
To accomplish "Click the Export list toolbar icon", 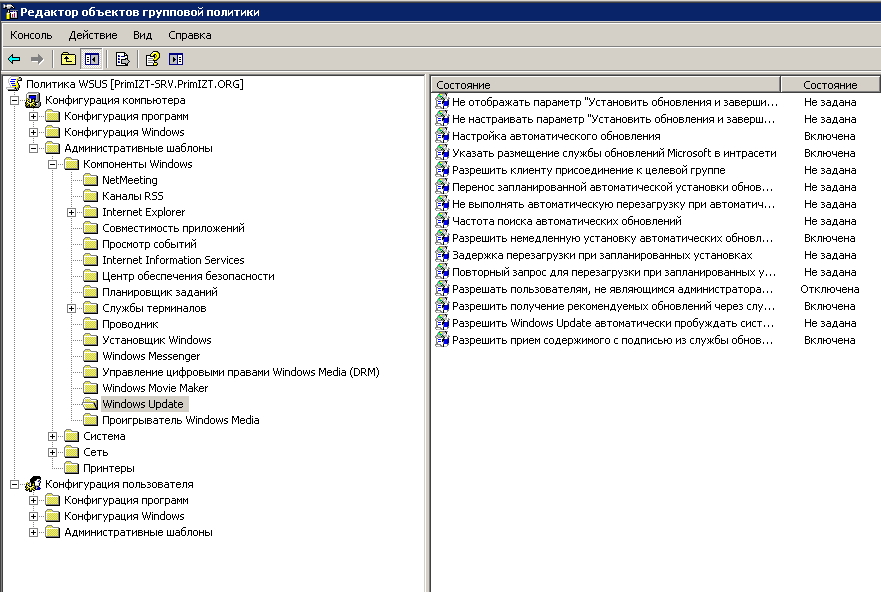I will point(122,59).
